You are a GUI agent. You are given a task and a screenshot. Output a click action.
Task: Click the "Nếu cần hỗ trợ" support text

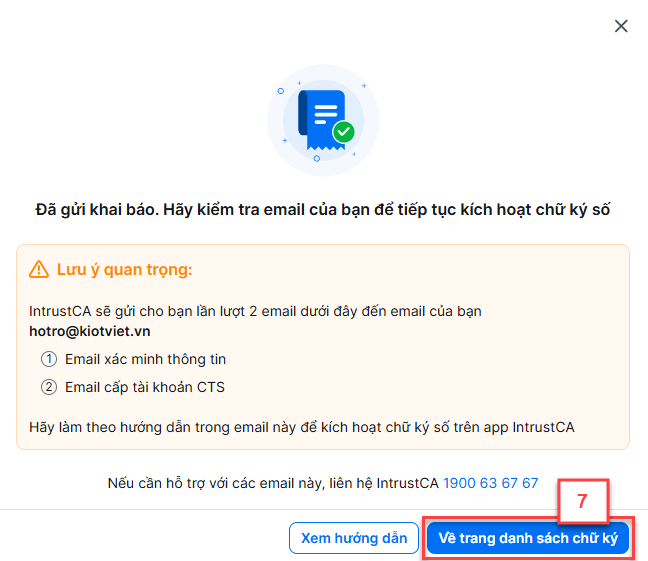[273, 483]
